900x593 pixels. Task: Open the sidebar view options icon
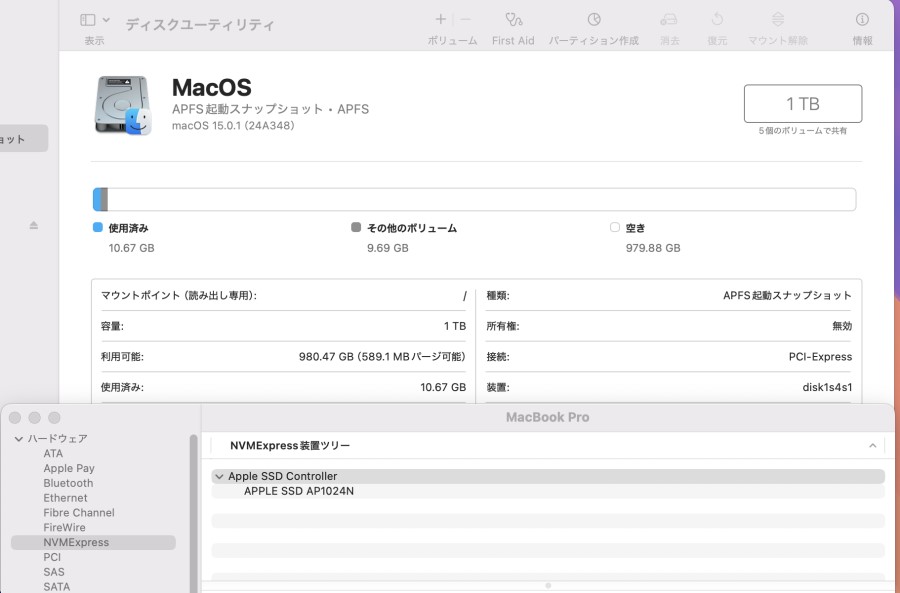click(x=87, y=20)
